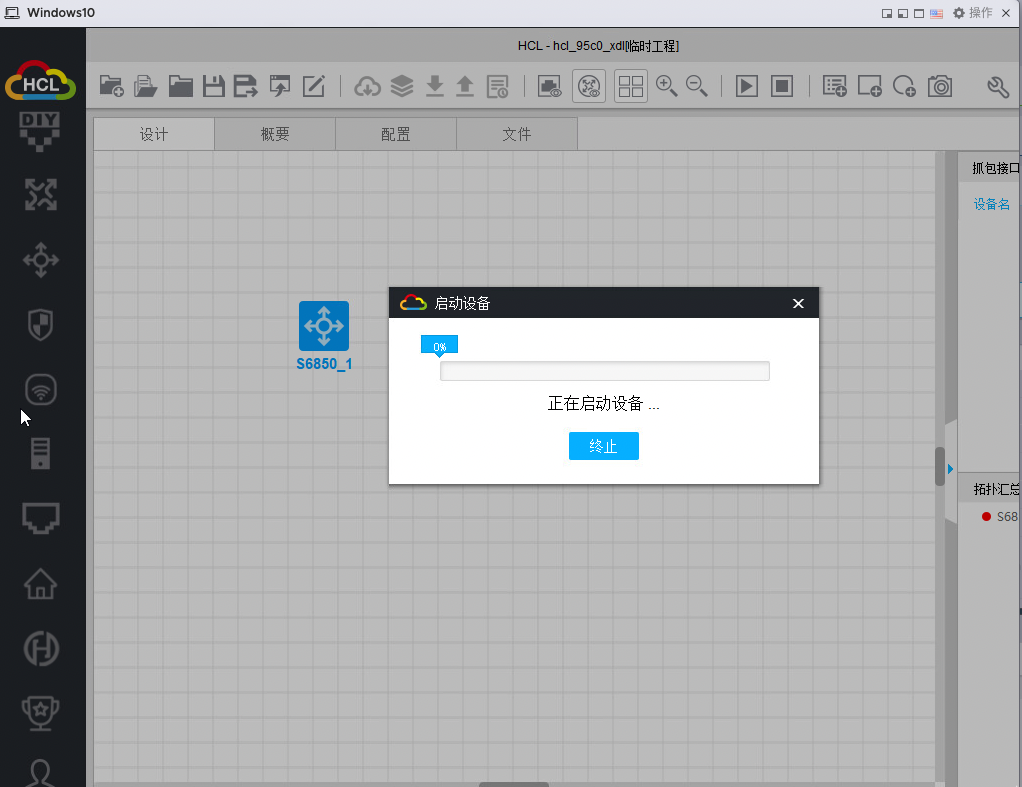Viewport: 1022px width, 787px height.
Task: Open the H3C circle sidebar icon
Action: (40, 649)
